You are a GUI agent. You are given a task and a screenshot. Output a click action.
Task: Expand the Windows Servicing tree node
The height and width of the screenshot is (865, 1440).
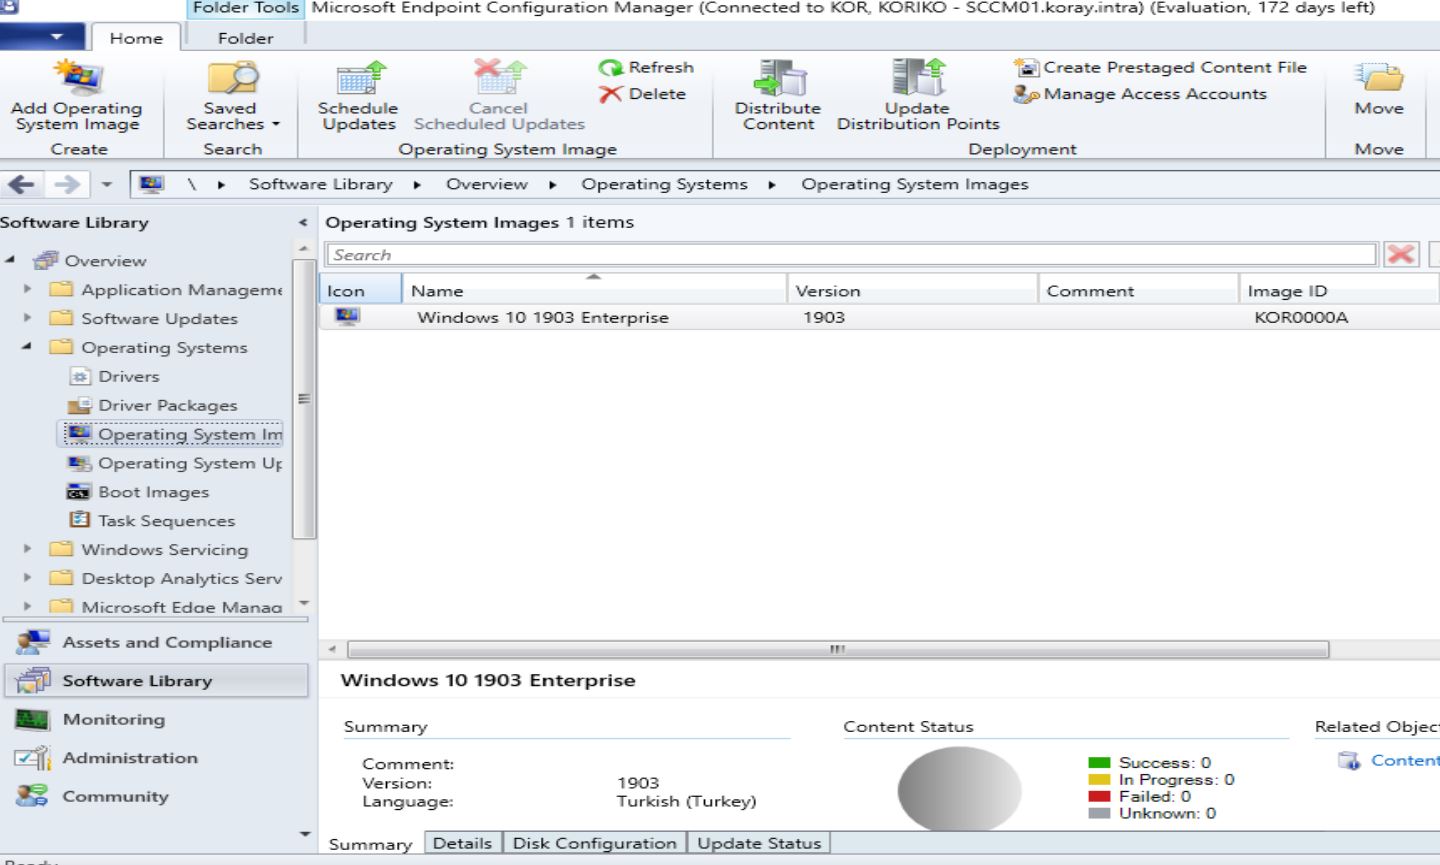[27, 549]
